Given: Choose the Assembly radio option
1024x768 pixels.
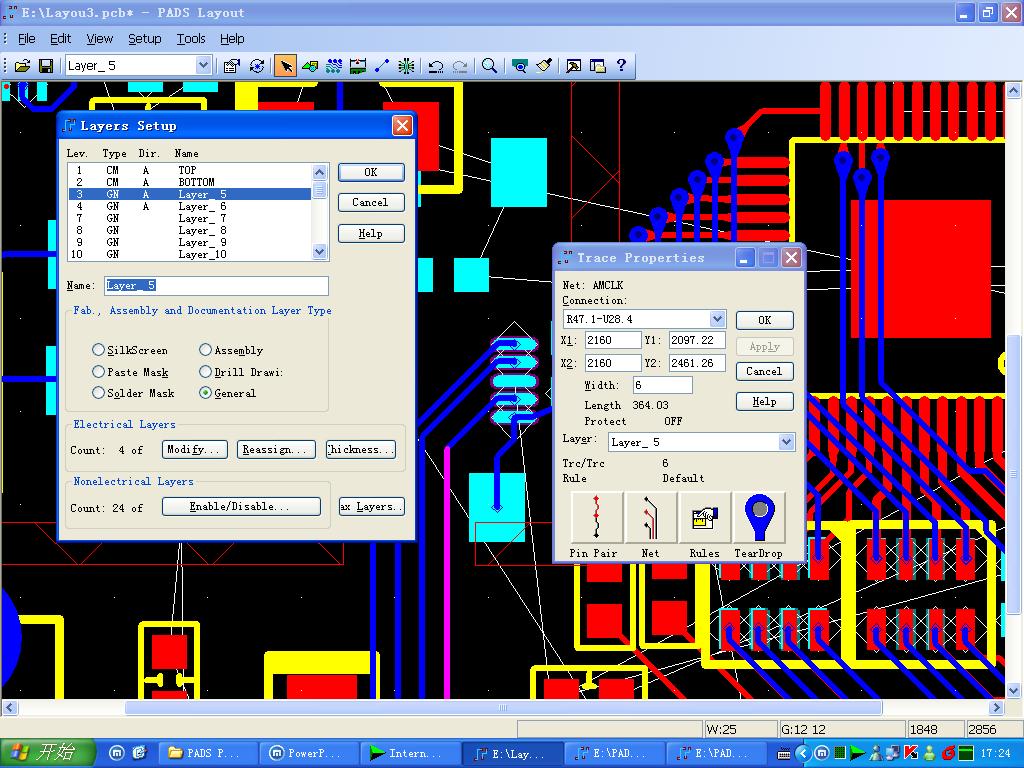Looking at the screenshot, I should 205,350.
